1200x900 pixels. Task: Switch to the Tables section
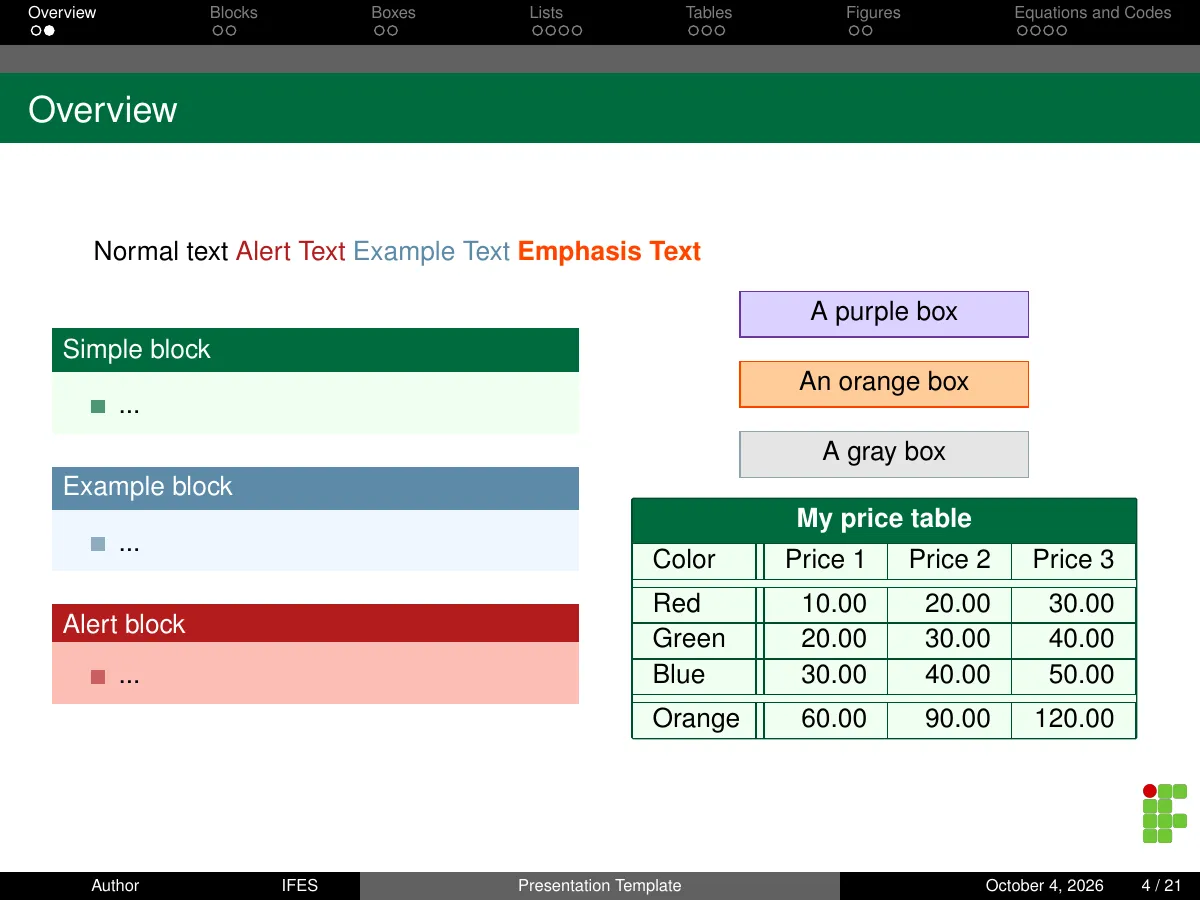click(709, 13)
